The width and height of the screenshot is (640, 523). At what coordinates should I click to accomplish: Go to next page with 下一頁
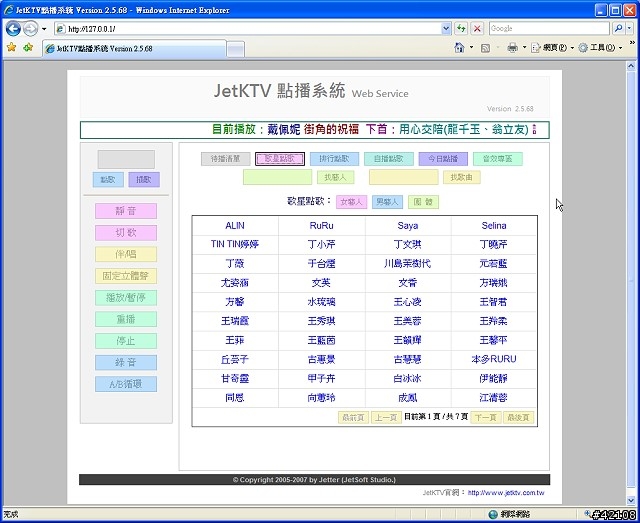click(486, 417)
